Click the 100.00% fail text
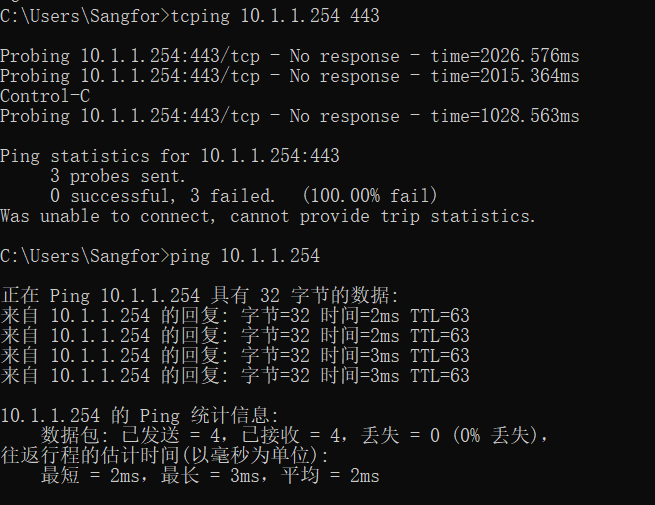This screenshot has height=505, width=655. [x=370, y=196]
